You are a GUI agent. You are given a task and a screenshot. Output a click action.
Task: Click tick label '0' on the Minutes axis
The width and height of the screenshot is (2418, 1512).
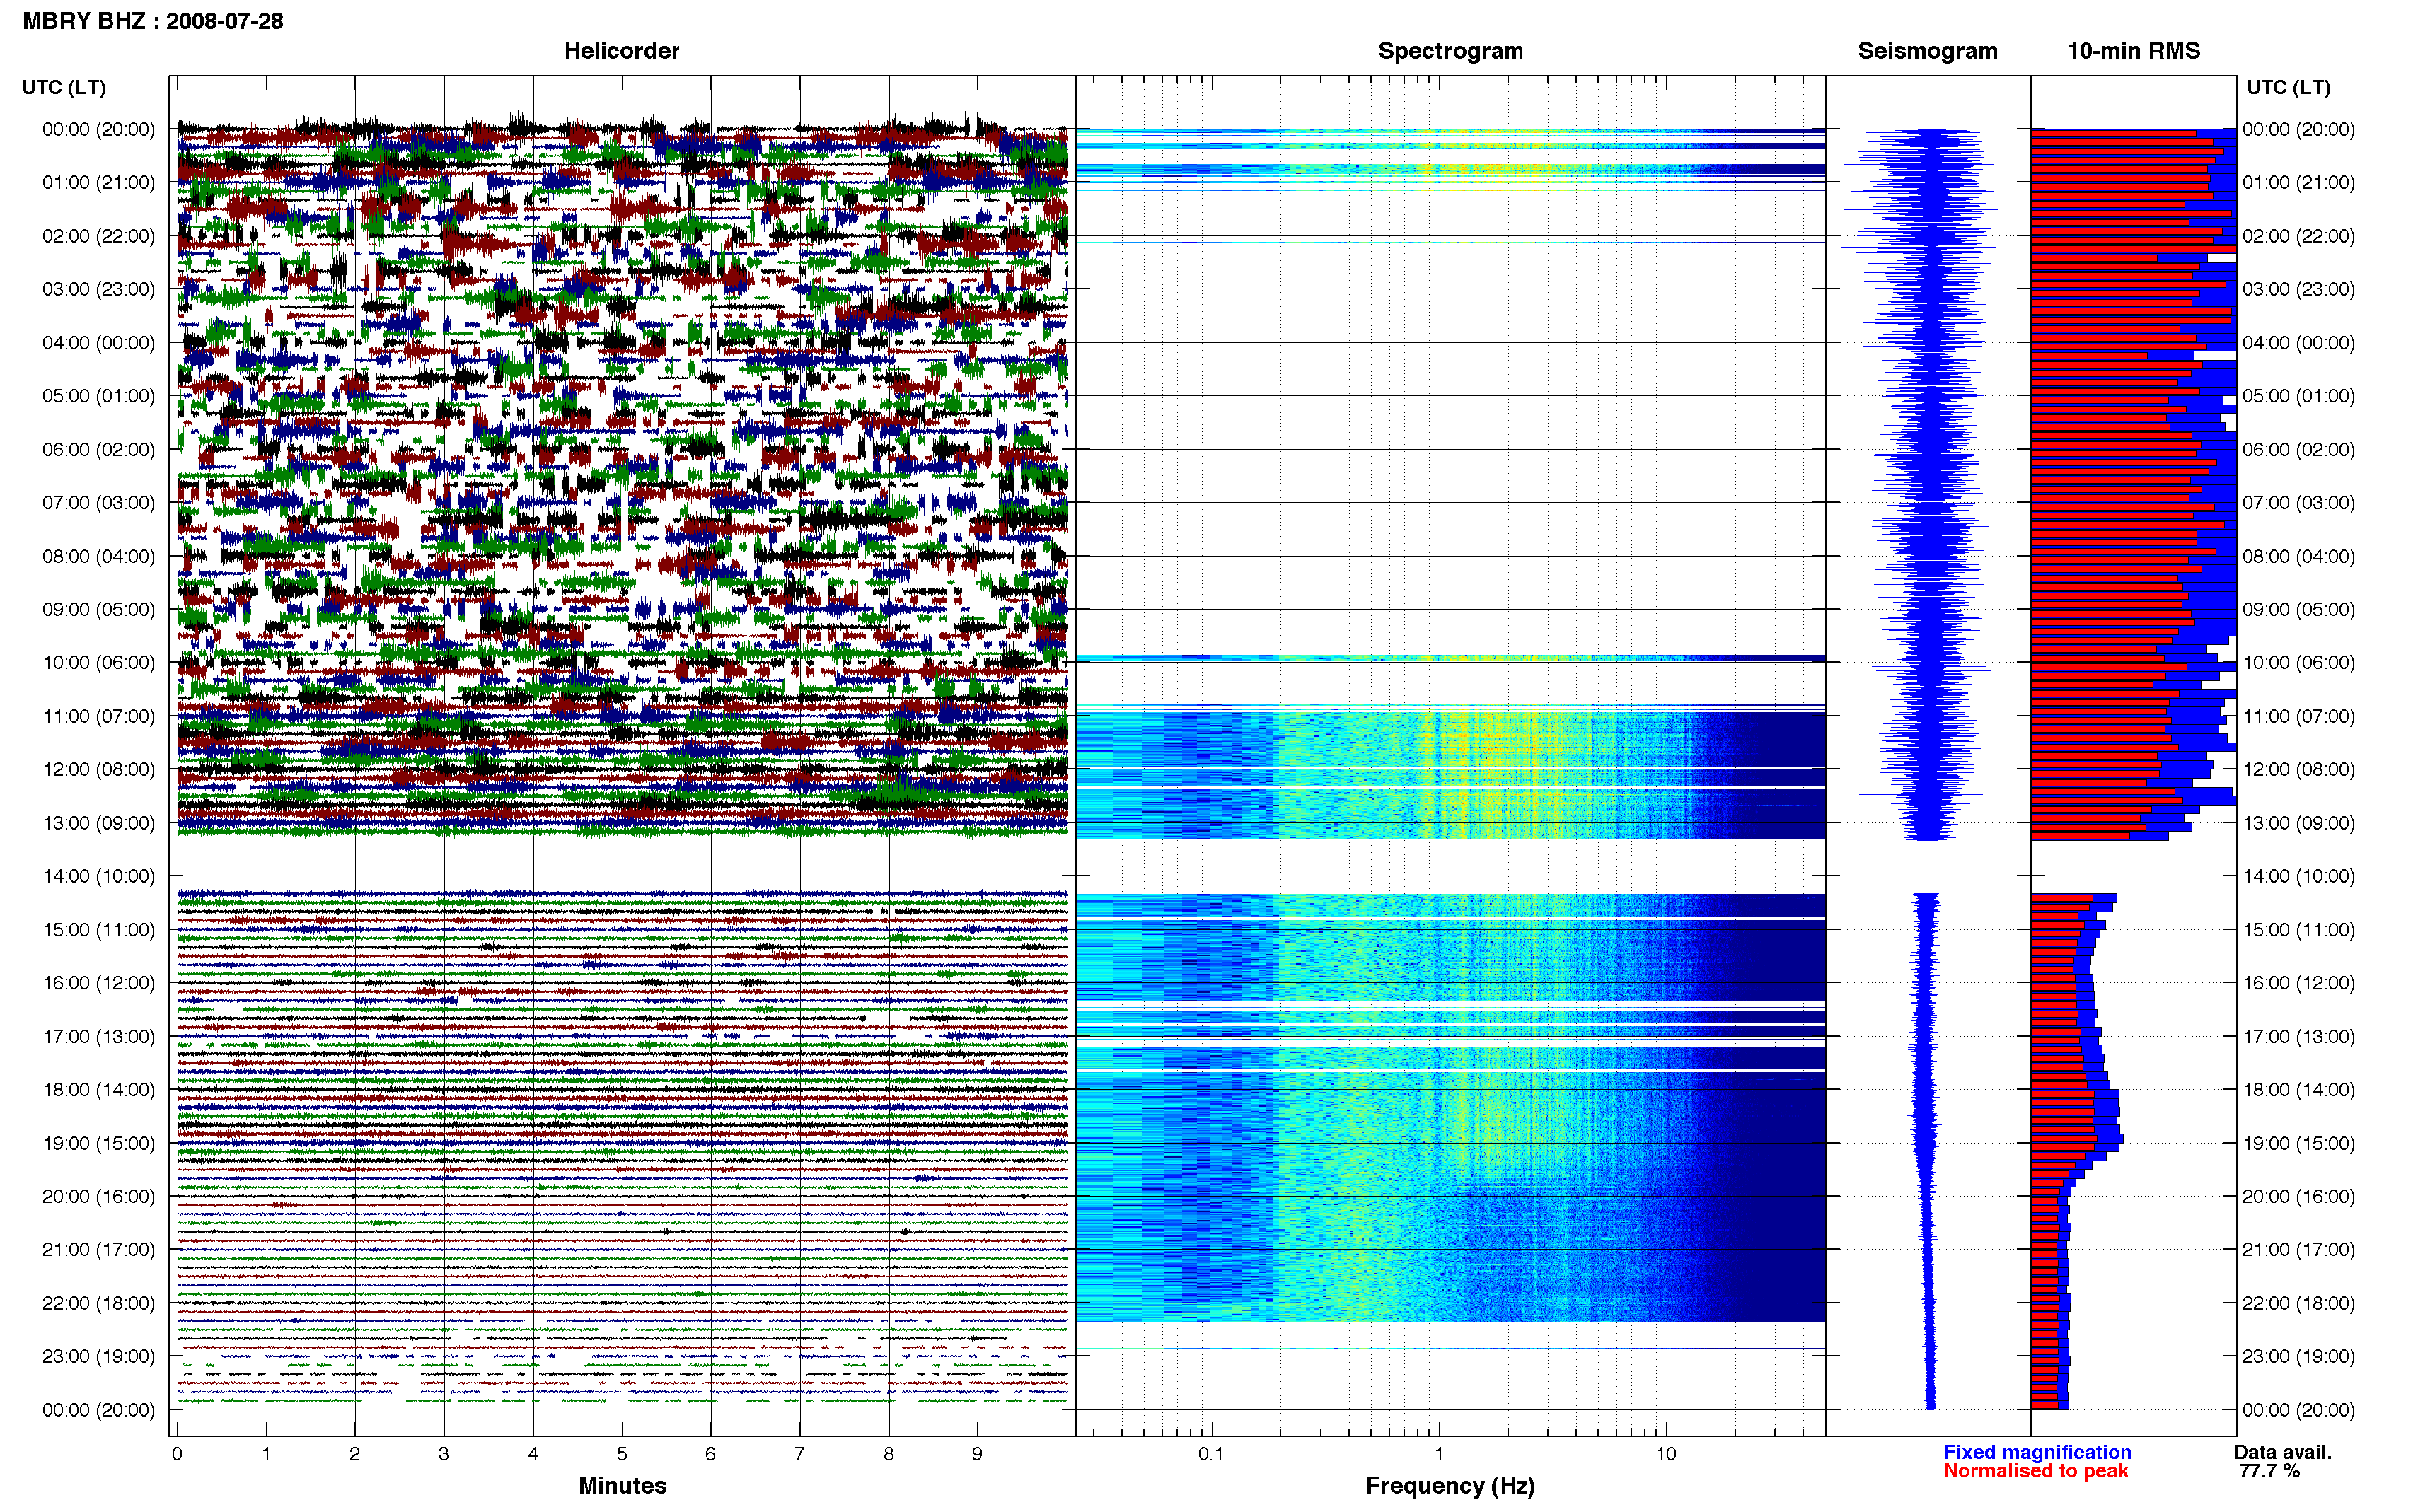click(177, 1454)
